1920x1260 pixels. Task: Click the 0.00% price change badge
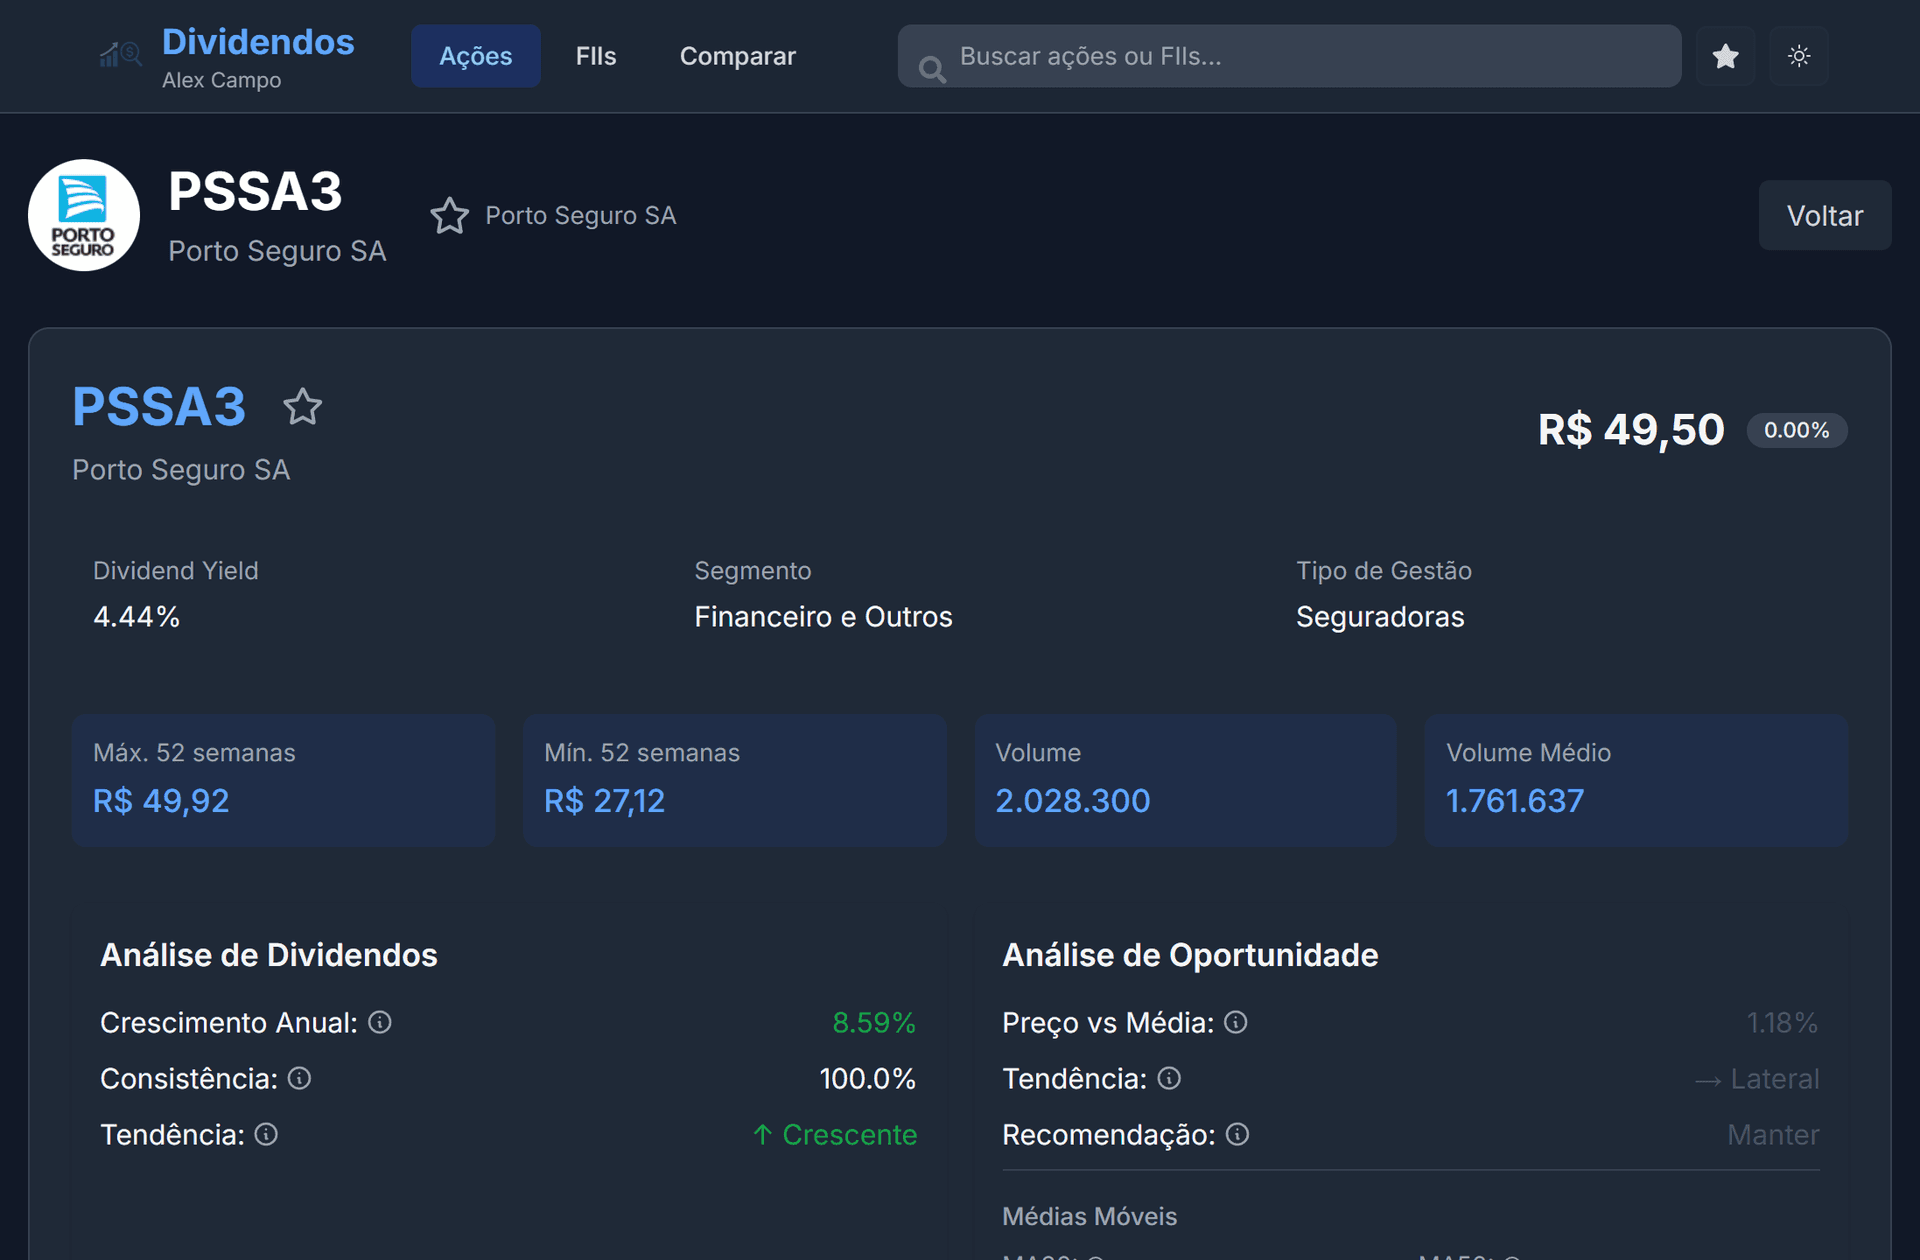click(1796, 430)
